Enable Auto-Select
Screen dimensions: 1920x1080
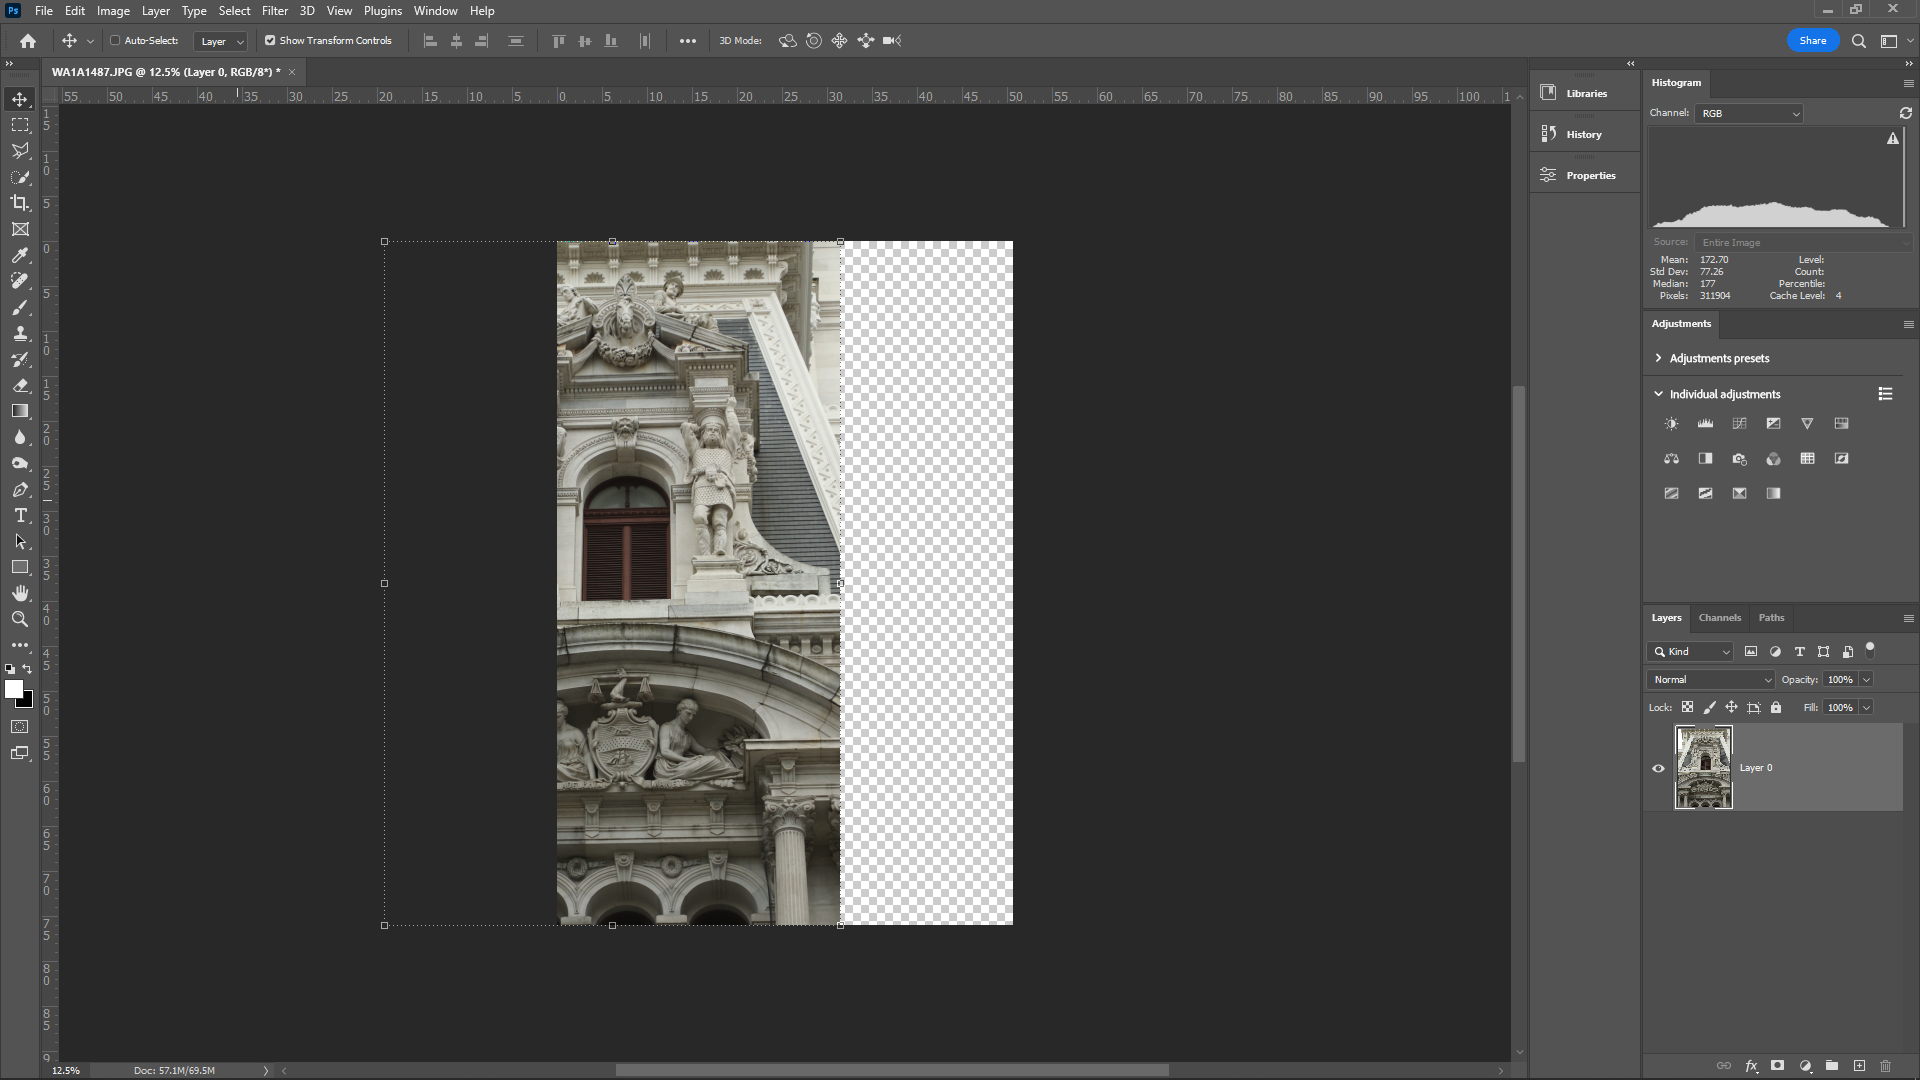115,41
